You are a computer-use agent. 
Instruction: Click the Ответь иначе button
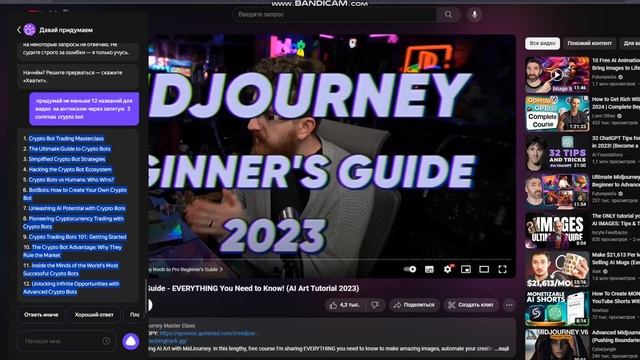41,315
